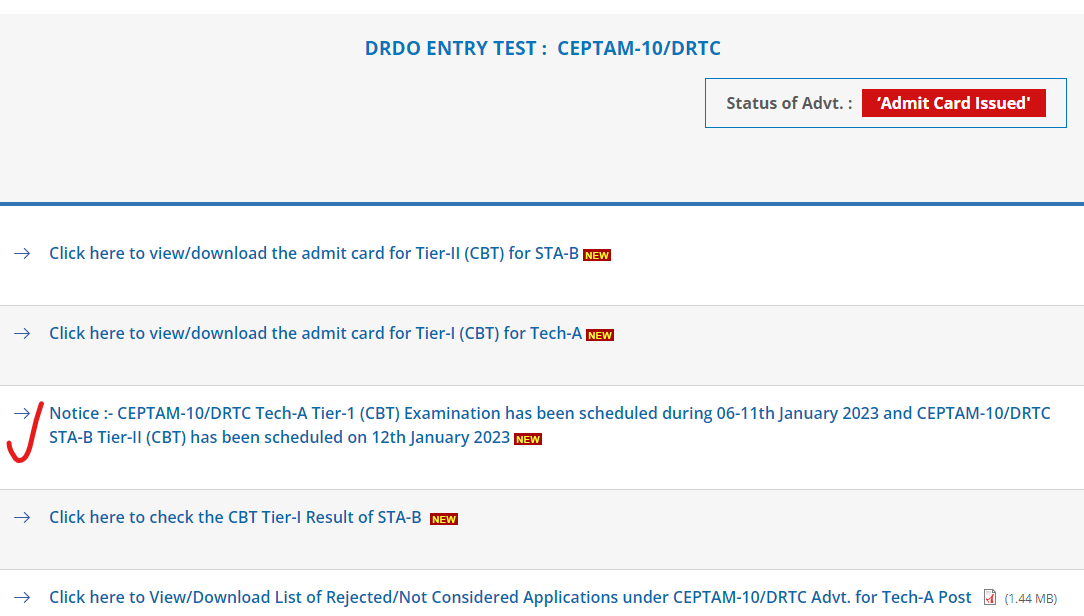Click the 'Status of Advt.' label
1084x616 pixels.
coord(789,104)
